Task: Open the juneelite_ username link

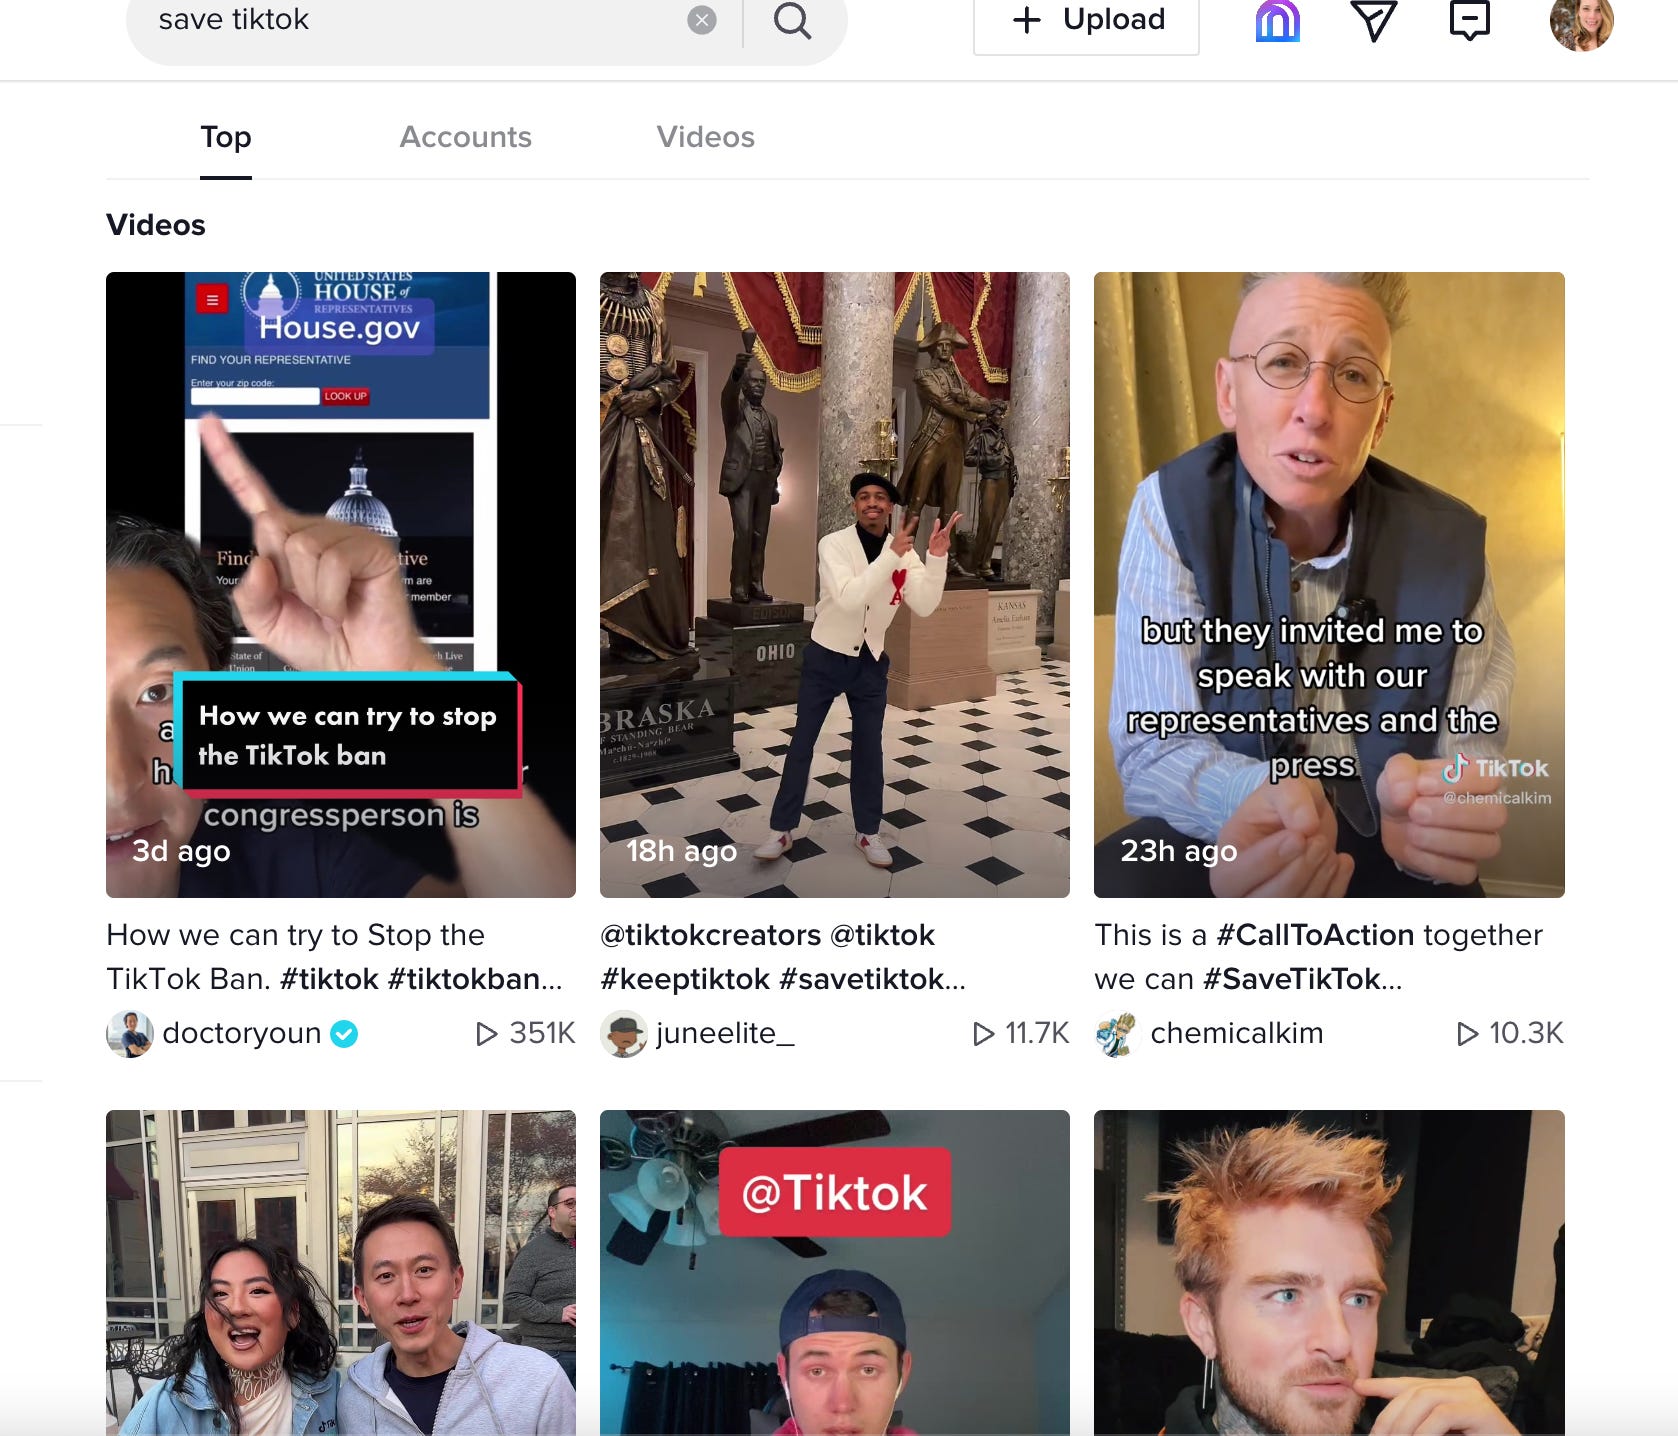Action: click(x=725, y=1033)
